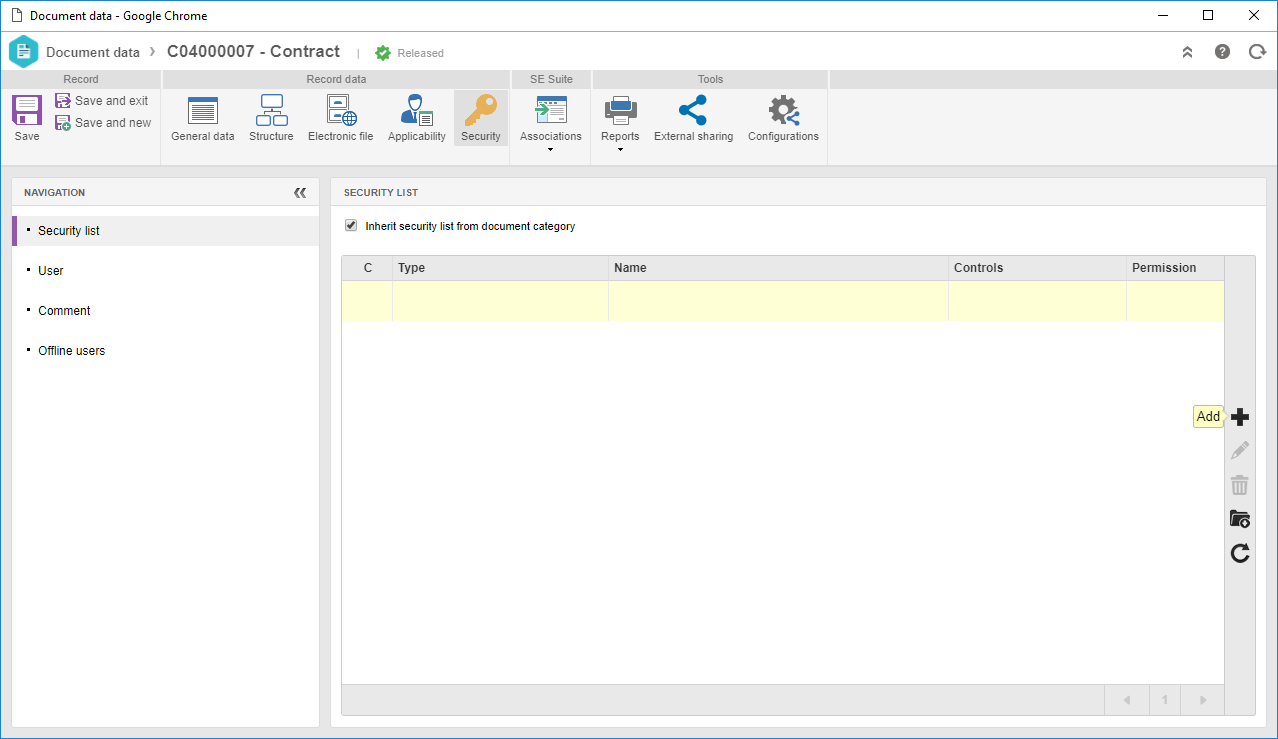
Task: Toggle Inherit security list from document category
Action: click(x=351, y=226)
